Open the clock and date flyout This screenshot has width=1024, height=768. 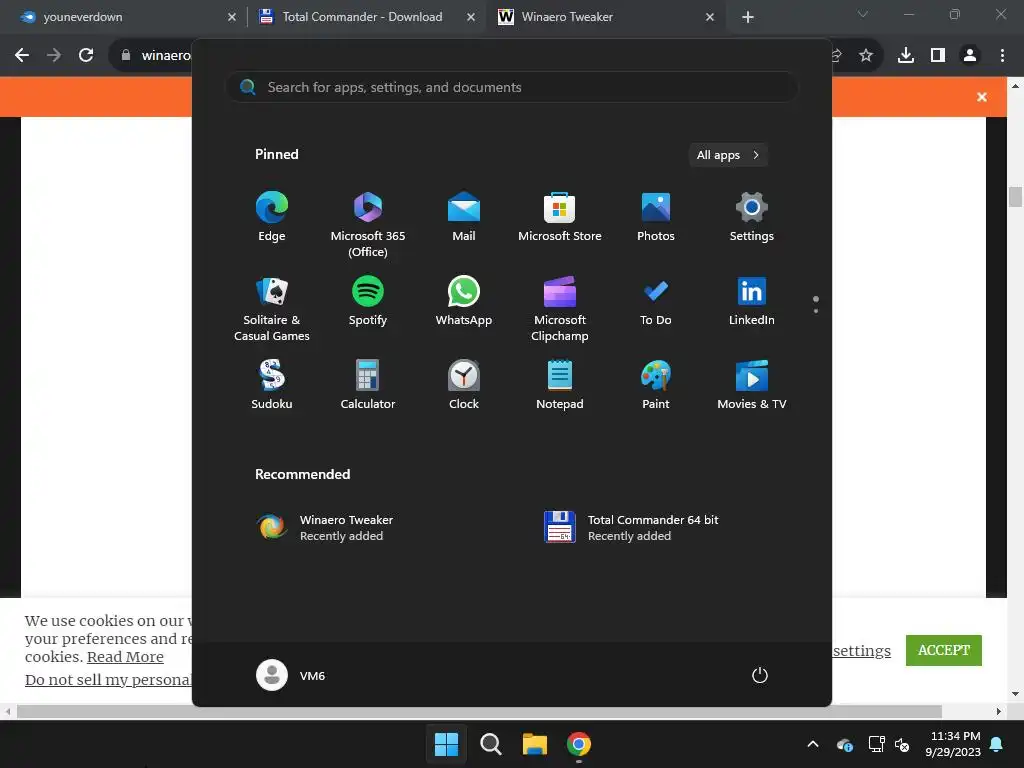[953, 744]
